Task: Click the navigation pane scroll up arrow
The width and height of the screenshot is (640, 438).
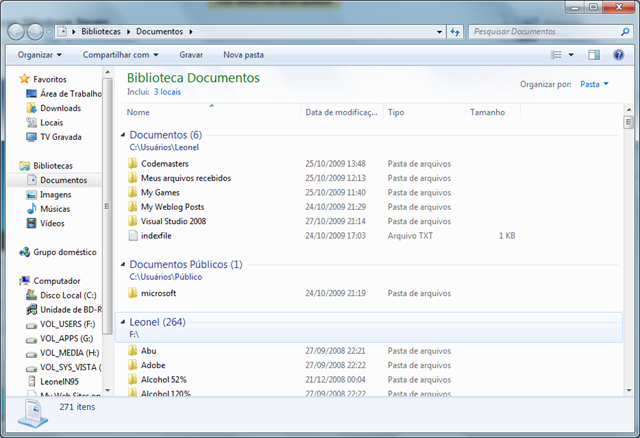Action: [107, 72]
